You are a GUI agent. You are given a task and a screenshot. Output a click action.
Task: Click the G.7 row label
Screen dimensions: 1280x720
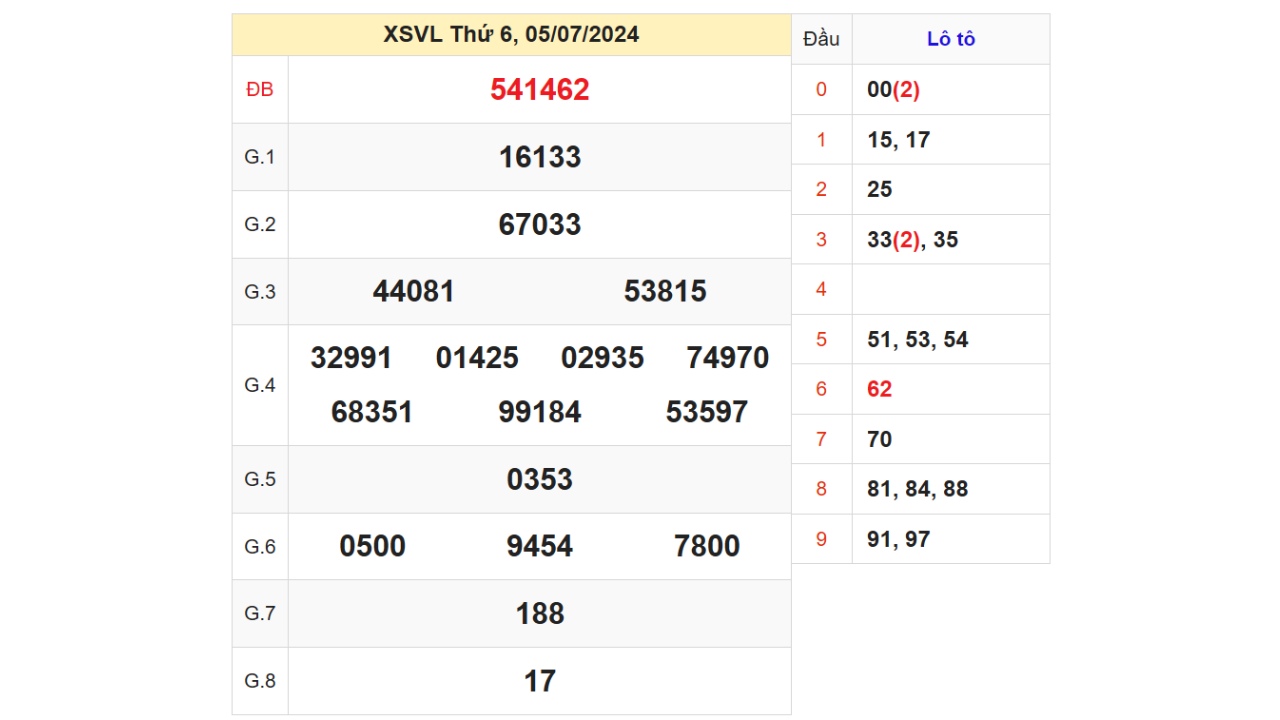tap(260, 613)
